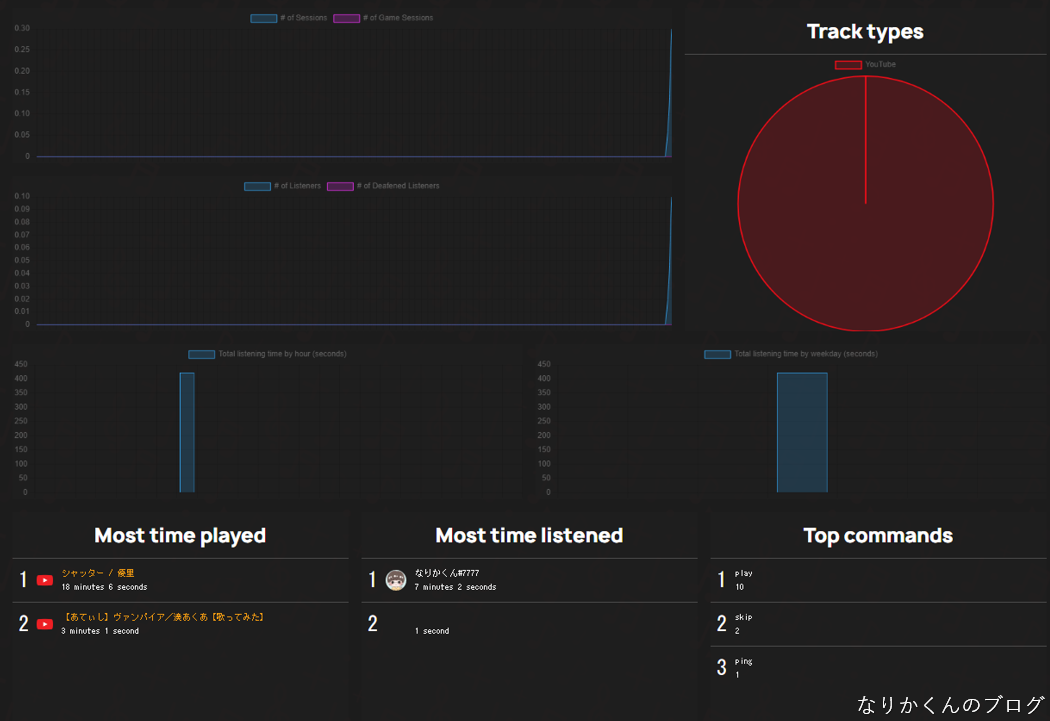Toggle 'Total listening time by weekday' legend
The image size is (1050, 721).
click(790, 354)
